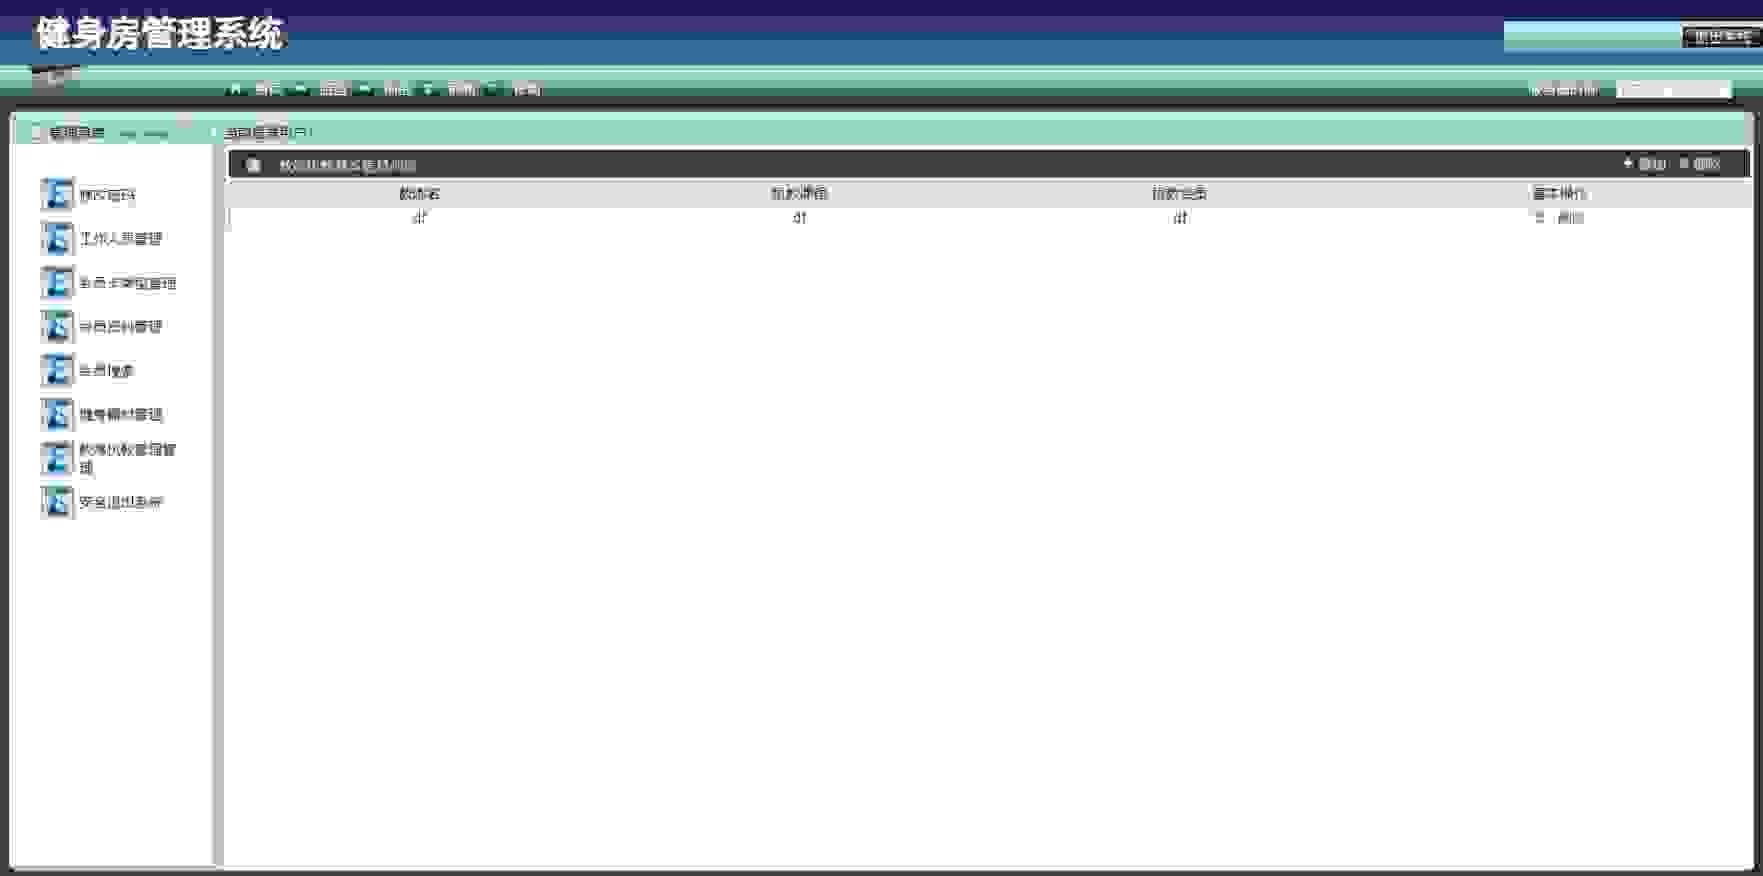The height and width of the screenshot is (876, 1763).
Task: Open the 教练执教管理 sidebar item
Action: [x=128, y=458]
